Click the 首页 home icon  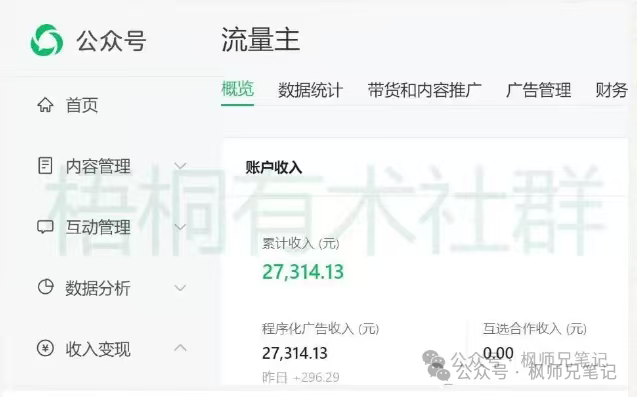[45, 105]
